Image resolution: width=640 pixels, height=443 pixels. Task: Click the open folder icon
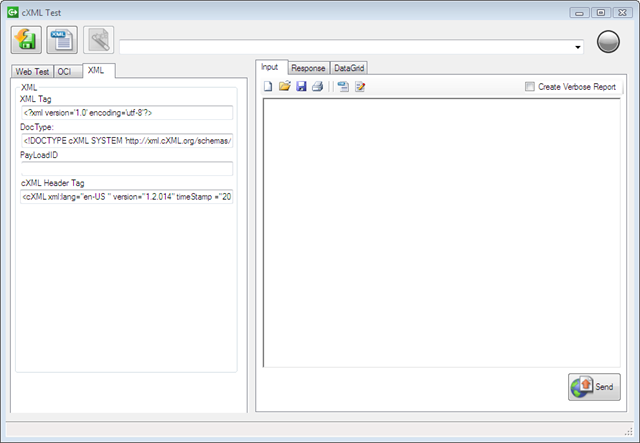284,86
